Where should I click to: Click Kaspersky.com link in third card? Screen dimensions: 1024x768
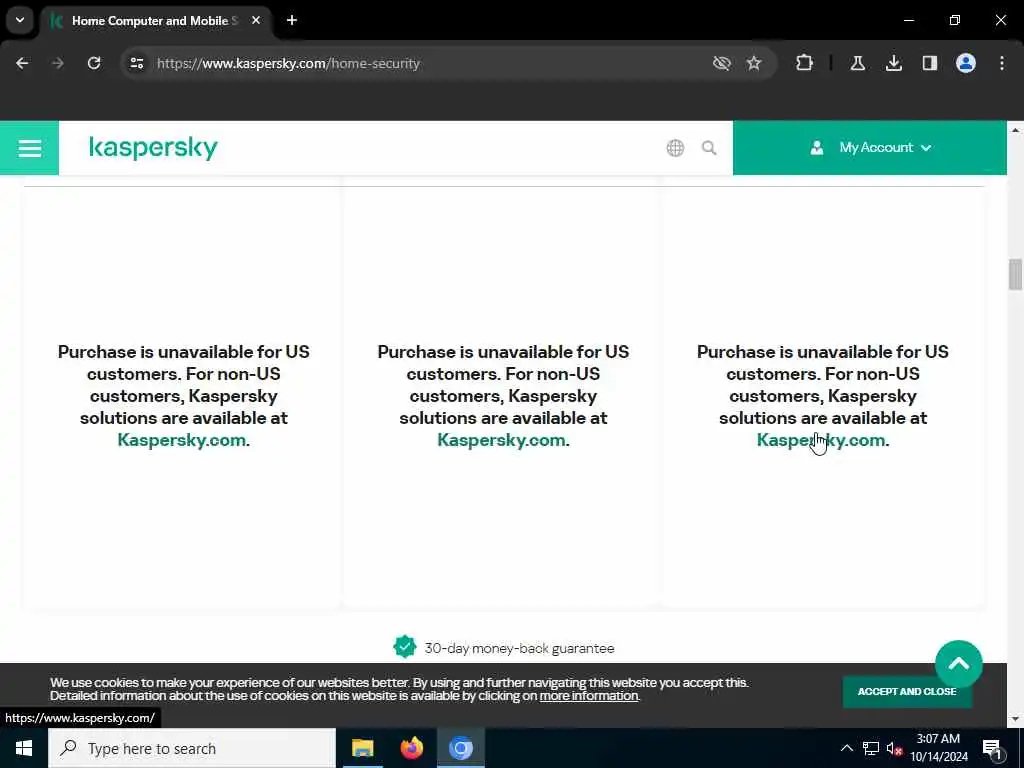click(x=821, y=440)
